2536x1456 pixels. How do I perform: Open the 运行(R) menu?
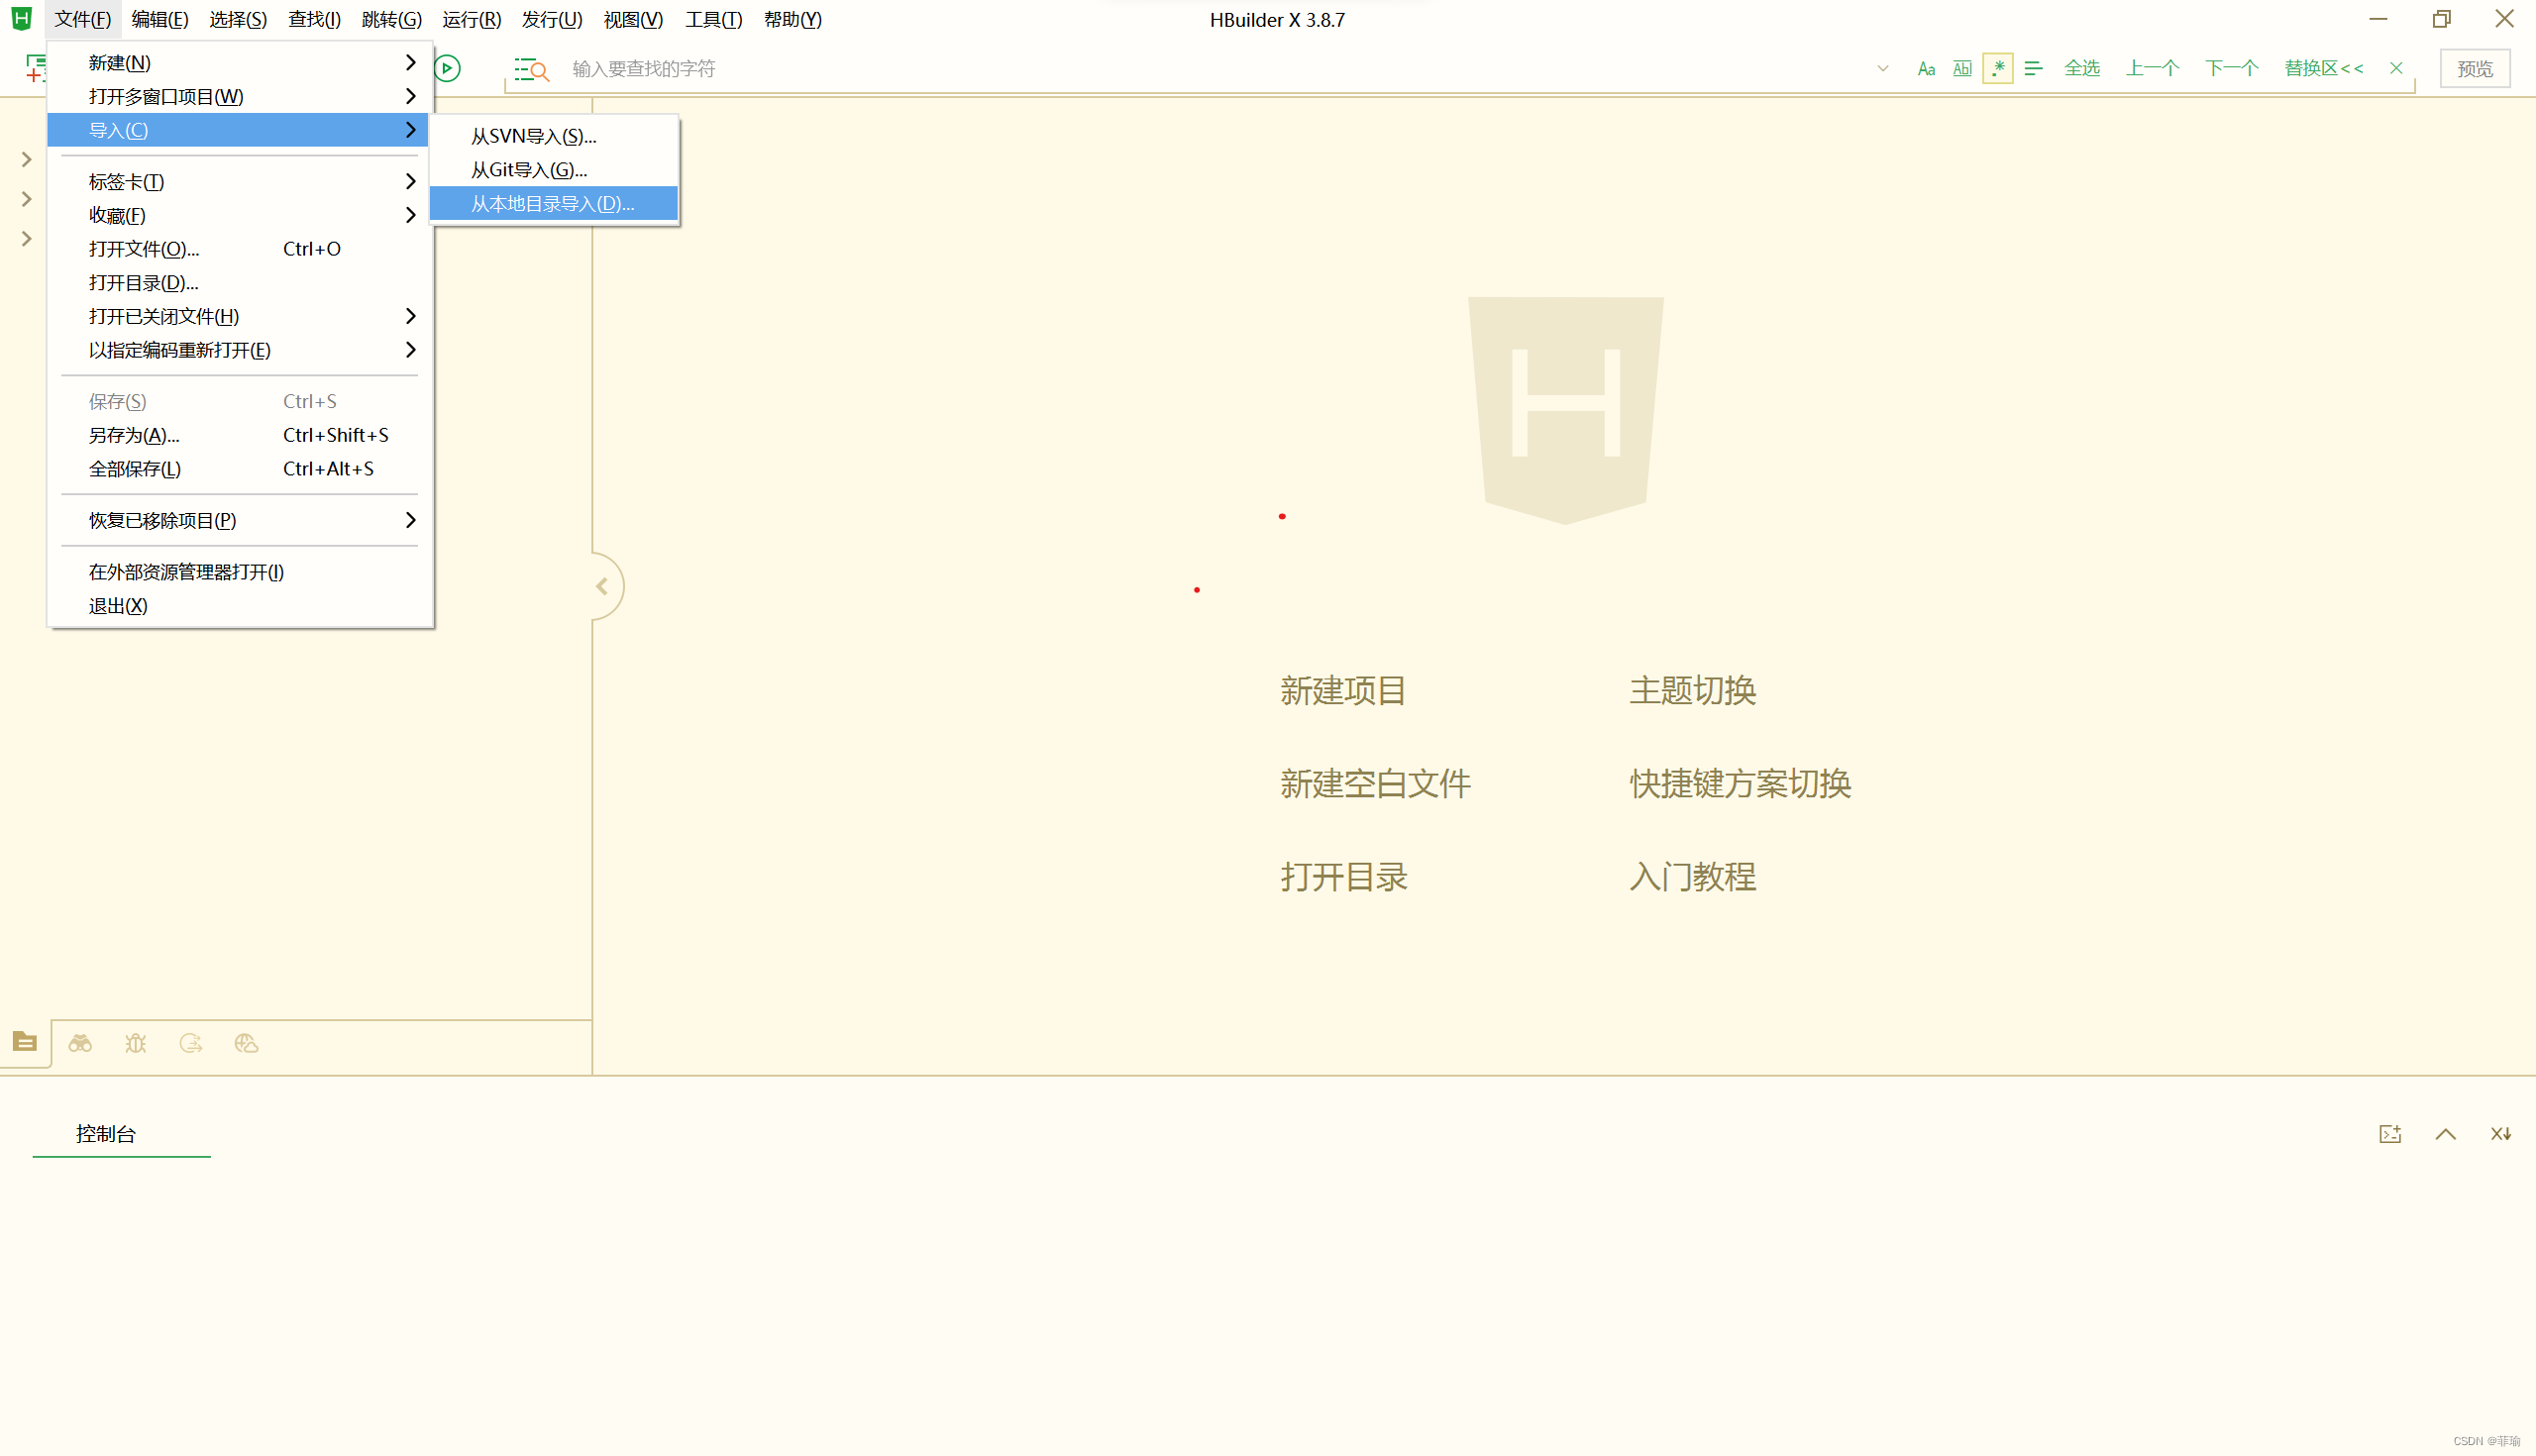click(x=472, y=20)
